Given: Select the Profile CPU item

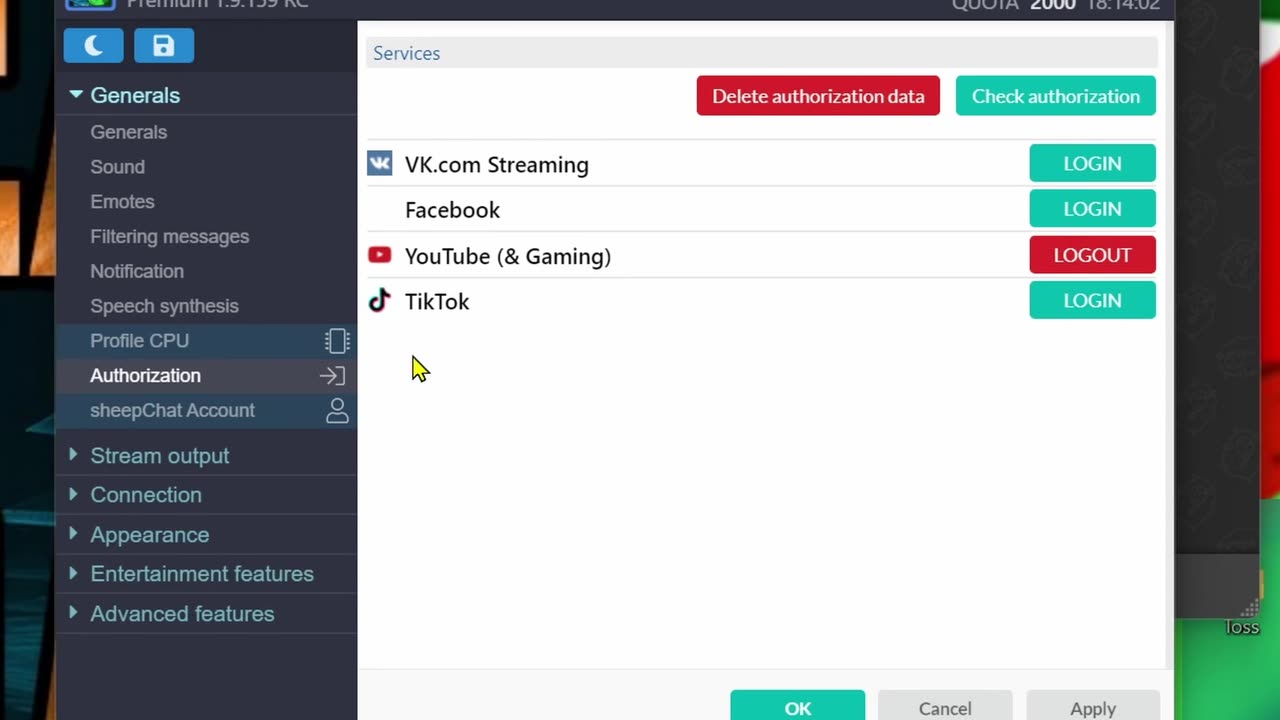Looking at the screenshot, I should click(206, 341).
